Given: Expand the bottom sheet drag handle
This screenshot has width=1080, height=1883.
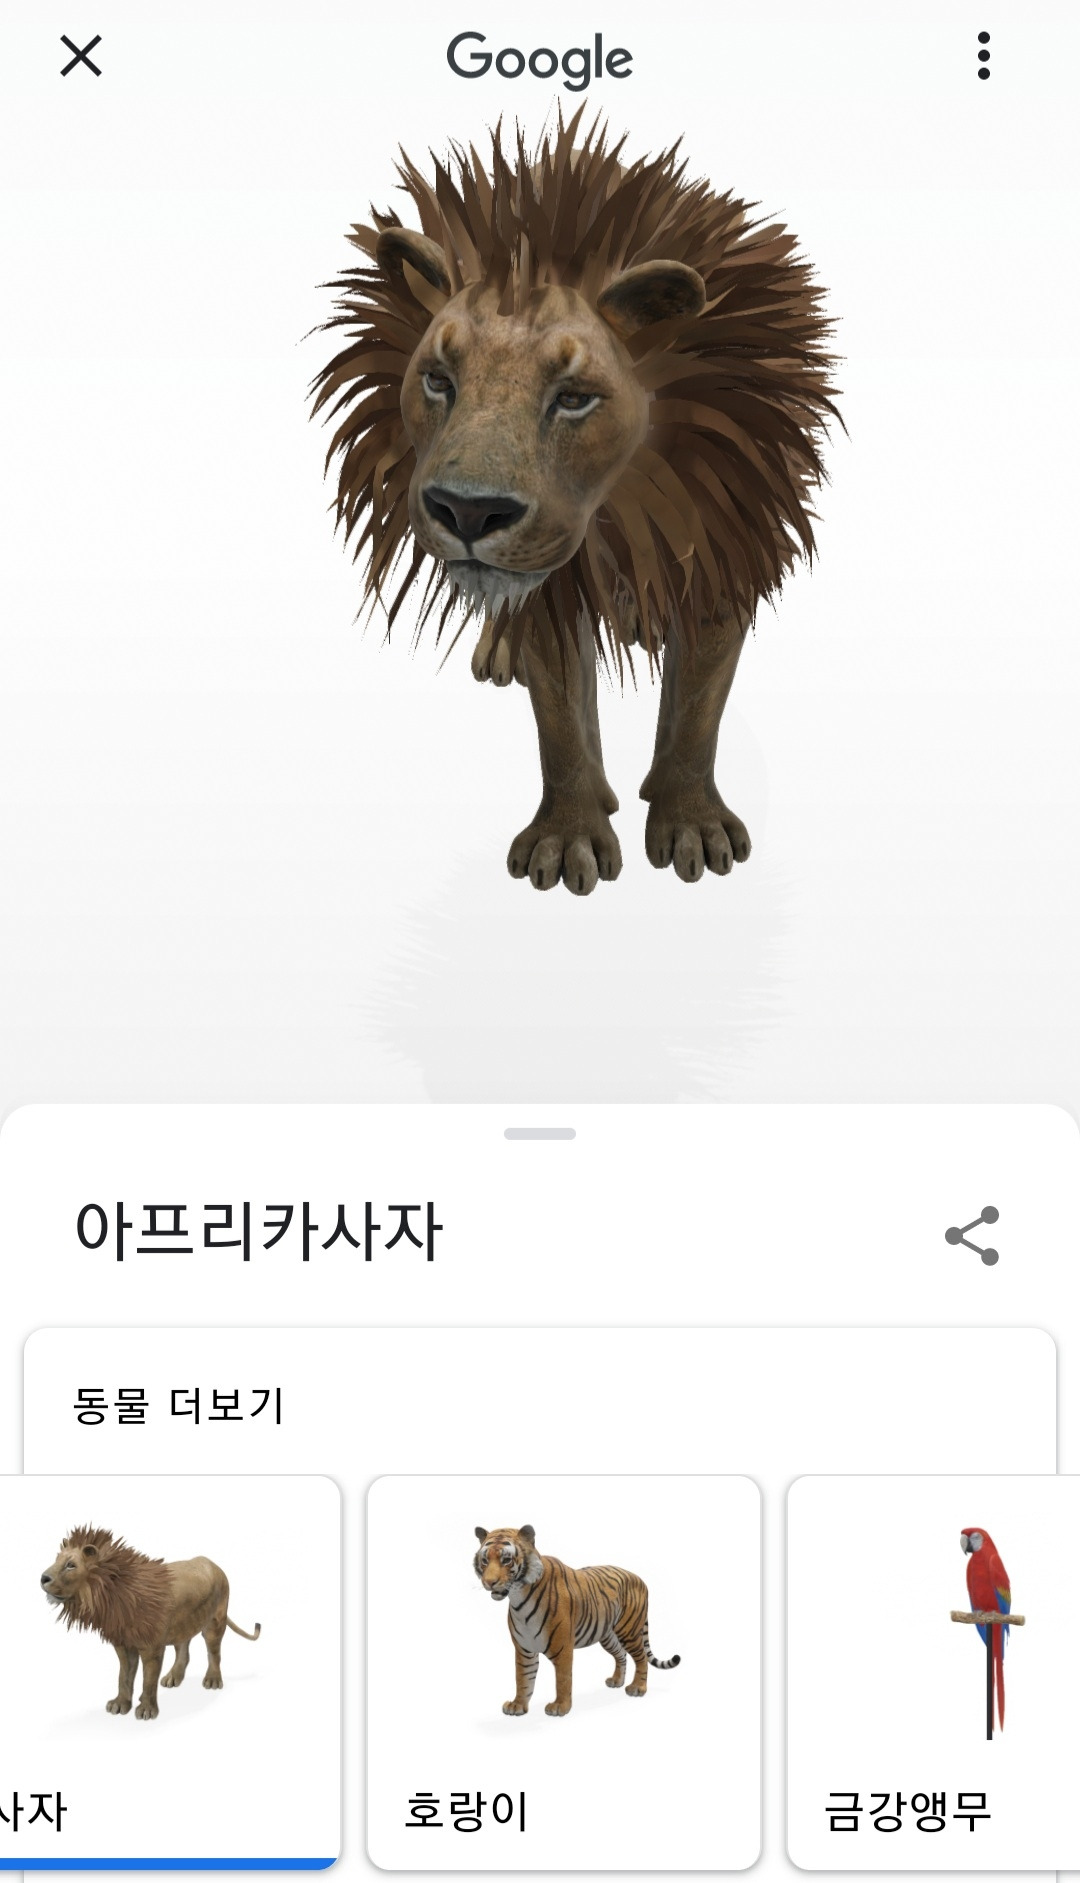Looking at the screenshot, I should point(540,1134).
